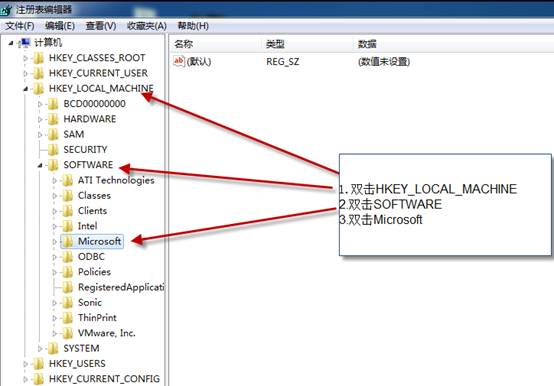Image resolution: width=554 pixels, height=386 pixels.
Task: Expand the SYSTEM key arrow
Action: [x=40, y=349]
